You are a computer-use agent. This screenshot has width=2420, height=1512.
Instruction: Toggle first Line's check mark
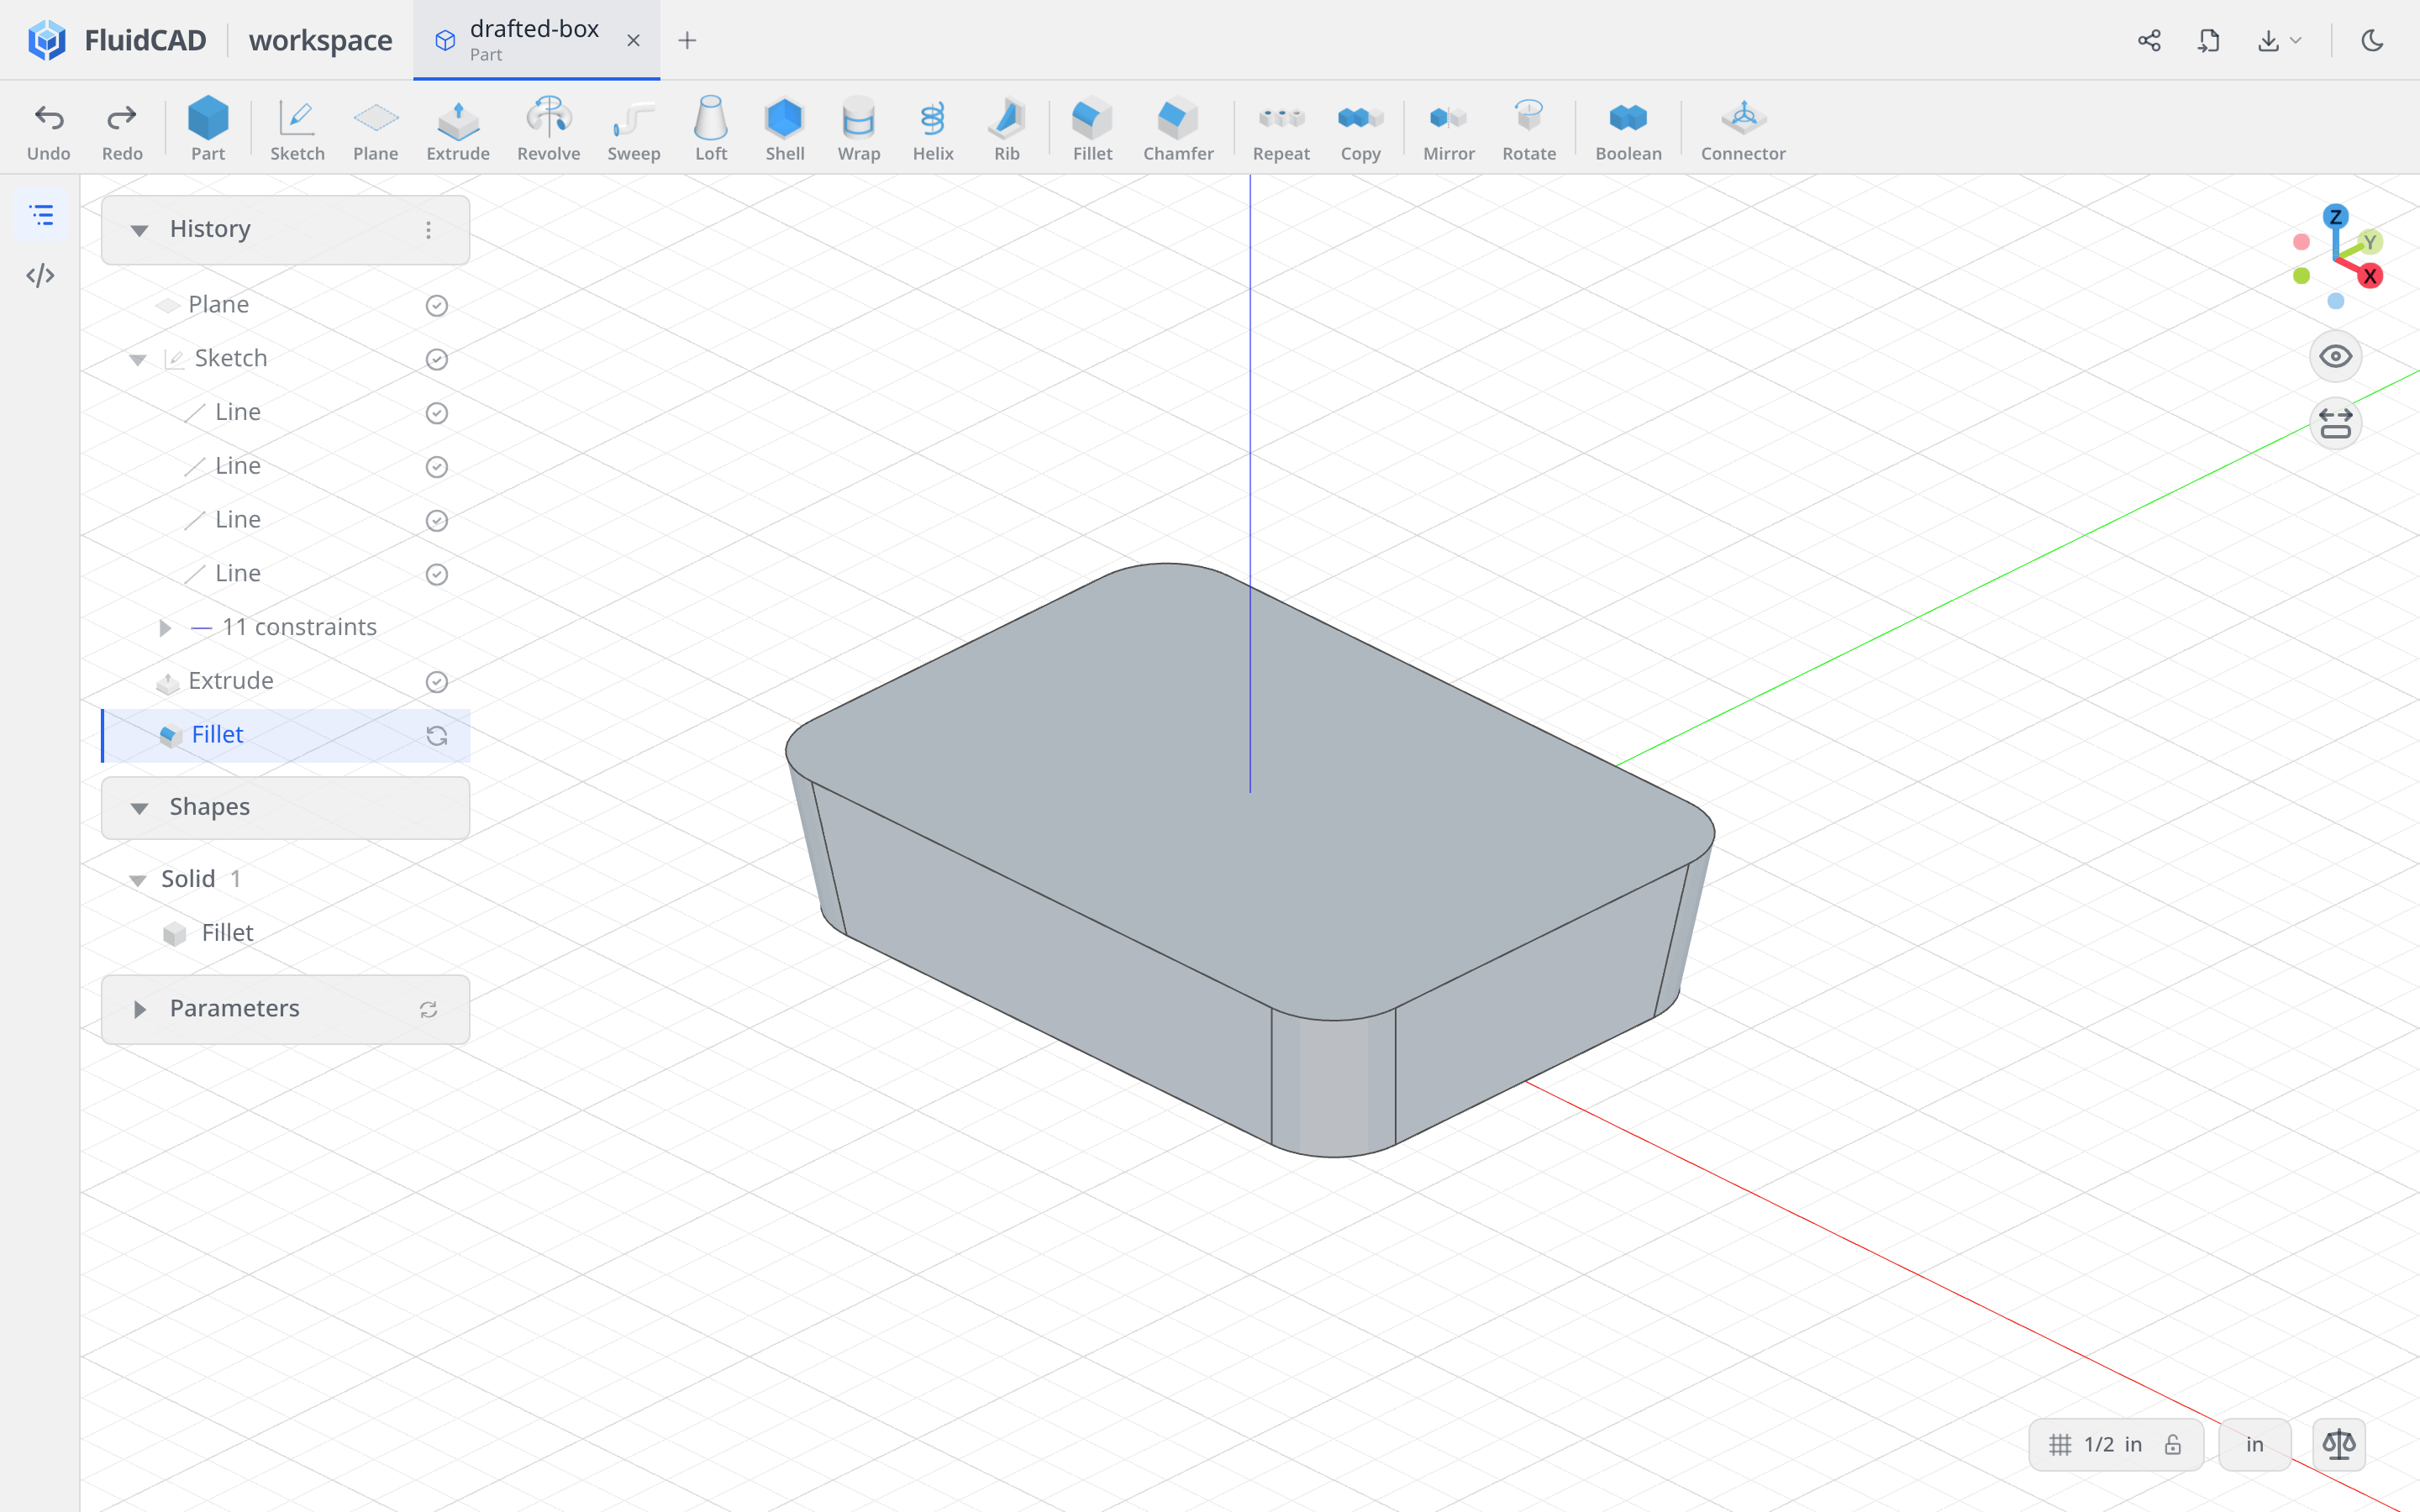point(436,413)
